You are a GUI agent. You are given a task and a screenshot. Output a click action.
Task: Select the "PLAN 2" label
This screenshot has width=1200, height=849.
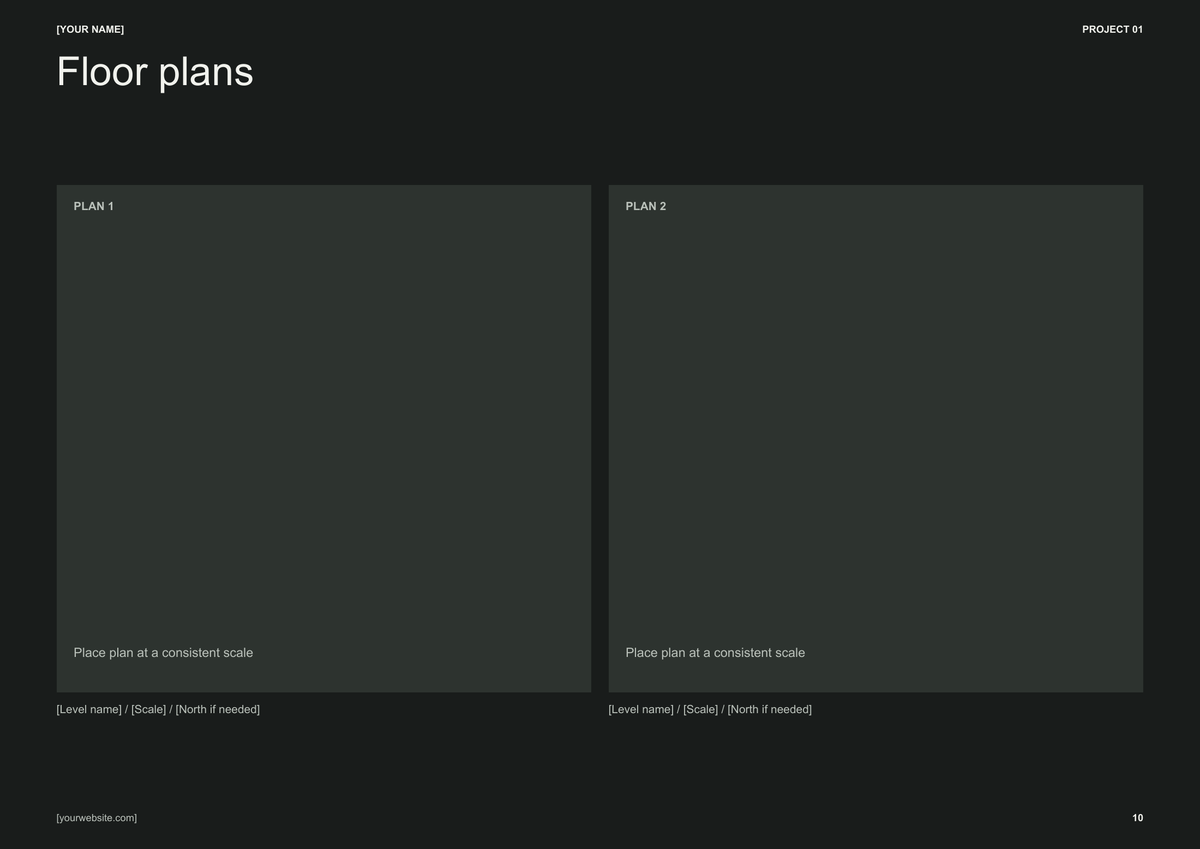[646, 206]
